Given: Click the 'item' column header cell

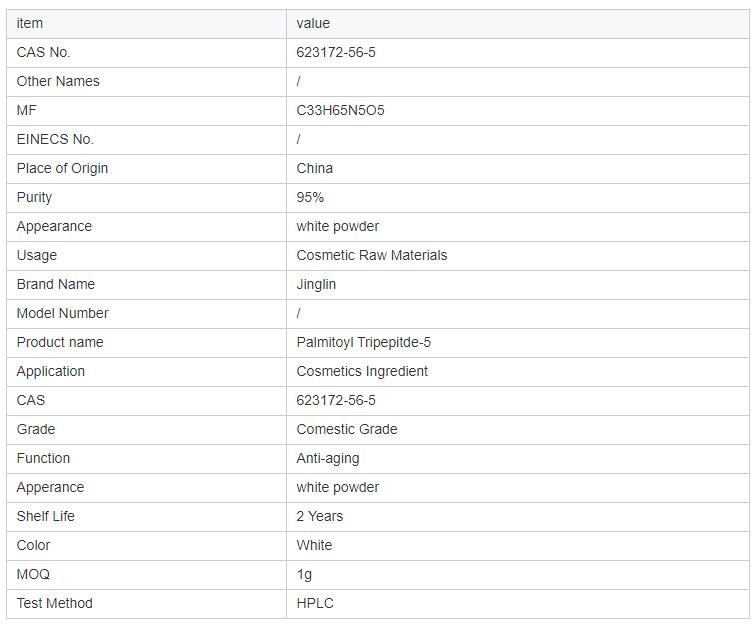Looking at the screenshot, I should click(30, 23).
